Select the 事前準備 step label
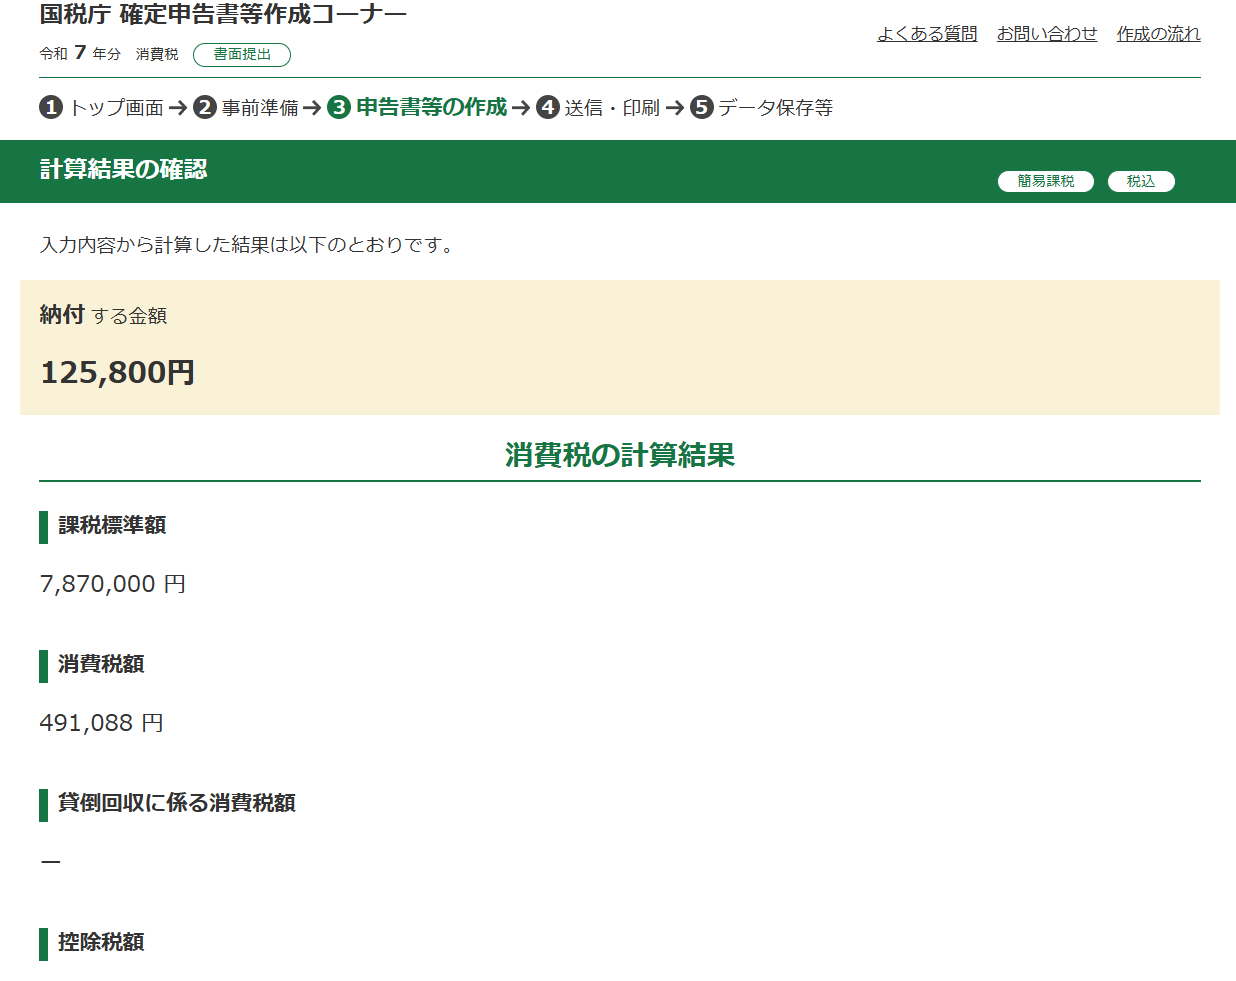The image size is (1236, 981). click(260, 107)
